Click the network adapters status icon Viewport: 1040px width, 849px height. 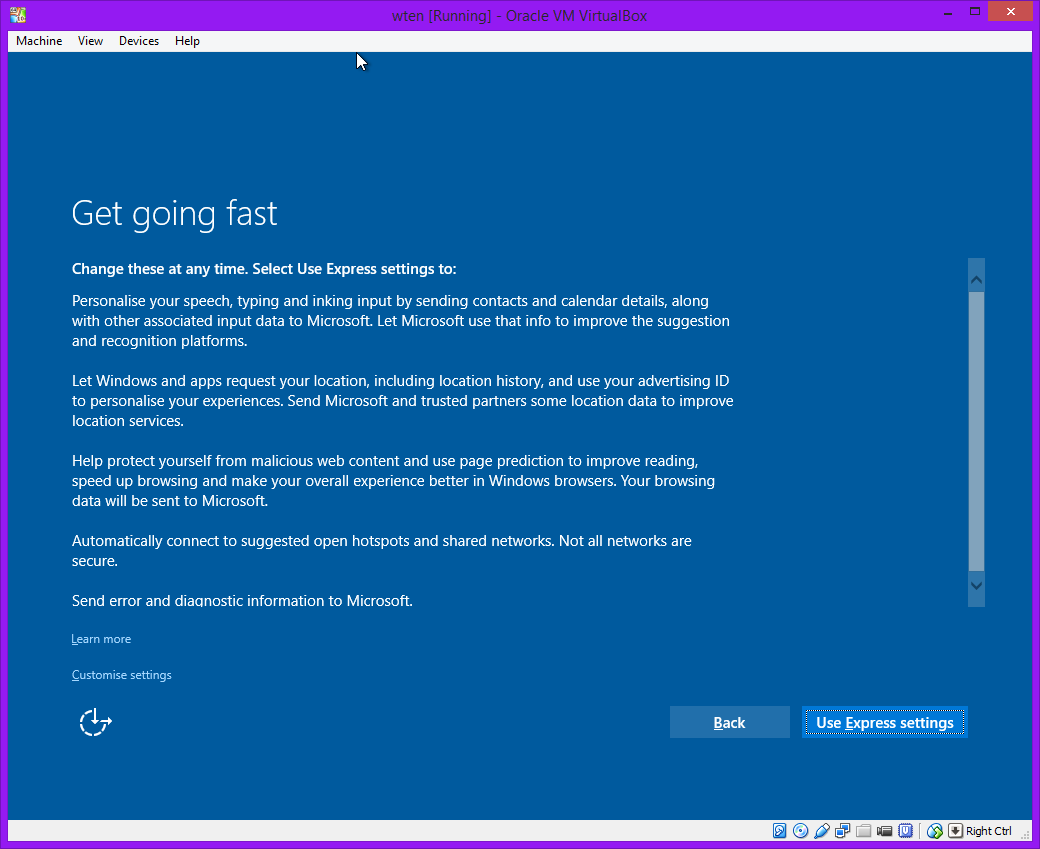(x=843, y=831)
